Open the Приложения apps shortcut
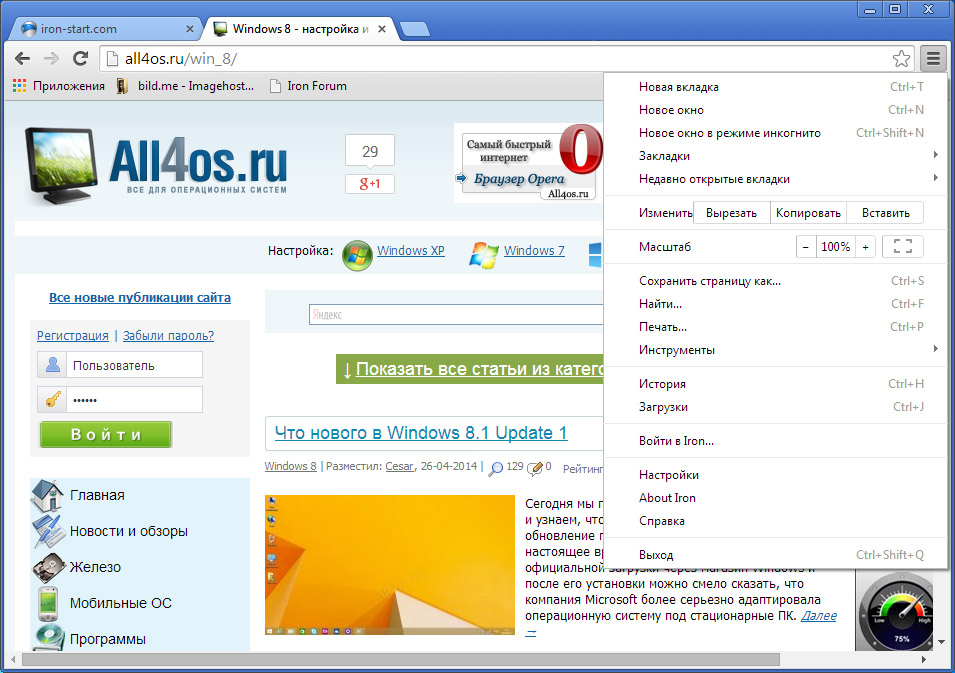 [x=59, y=86]
